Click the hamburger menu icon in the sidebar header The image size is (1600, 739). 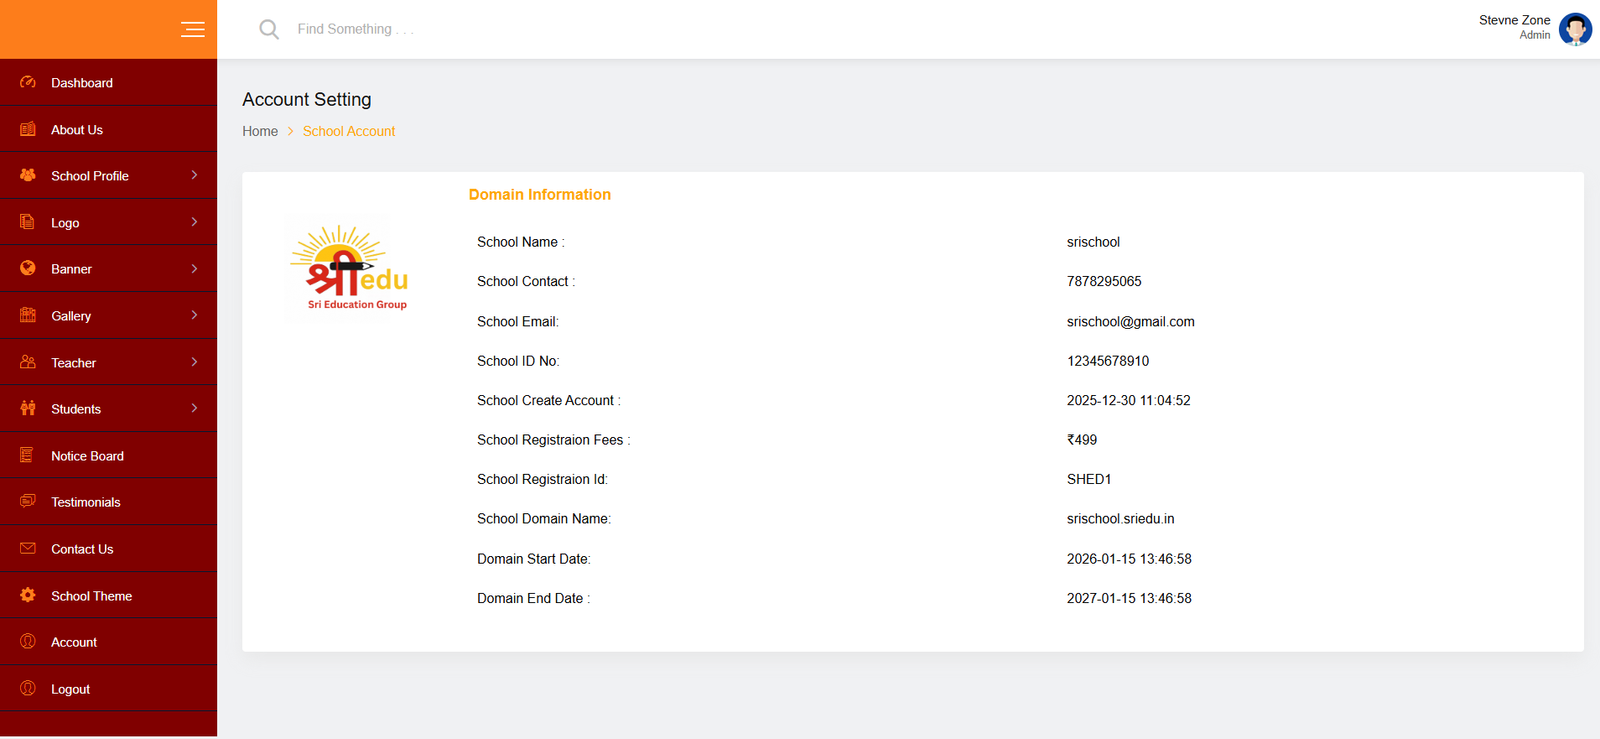coord(193,29)
